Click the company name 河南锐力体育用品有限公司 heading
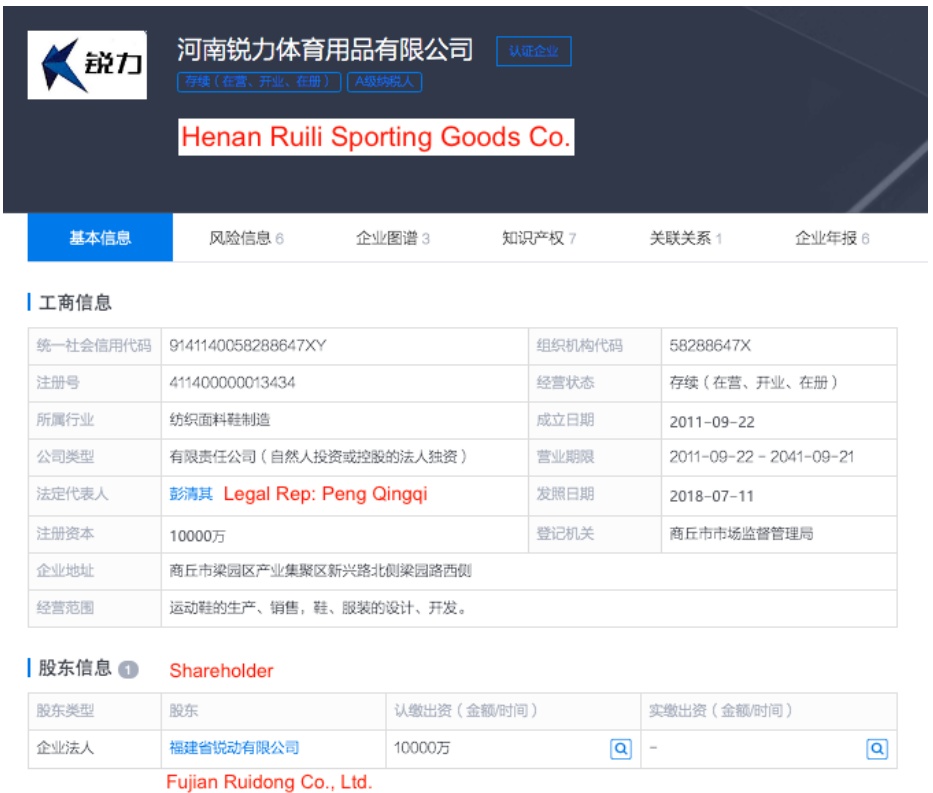This screenshot has height=793, width=933. 325,50
